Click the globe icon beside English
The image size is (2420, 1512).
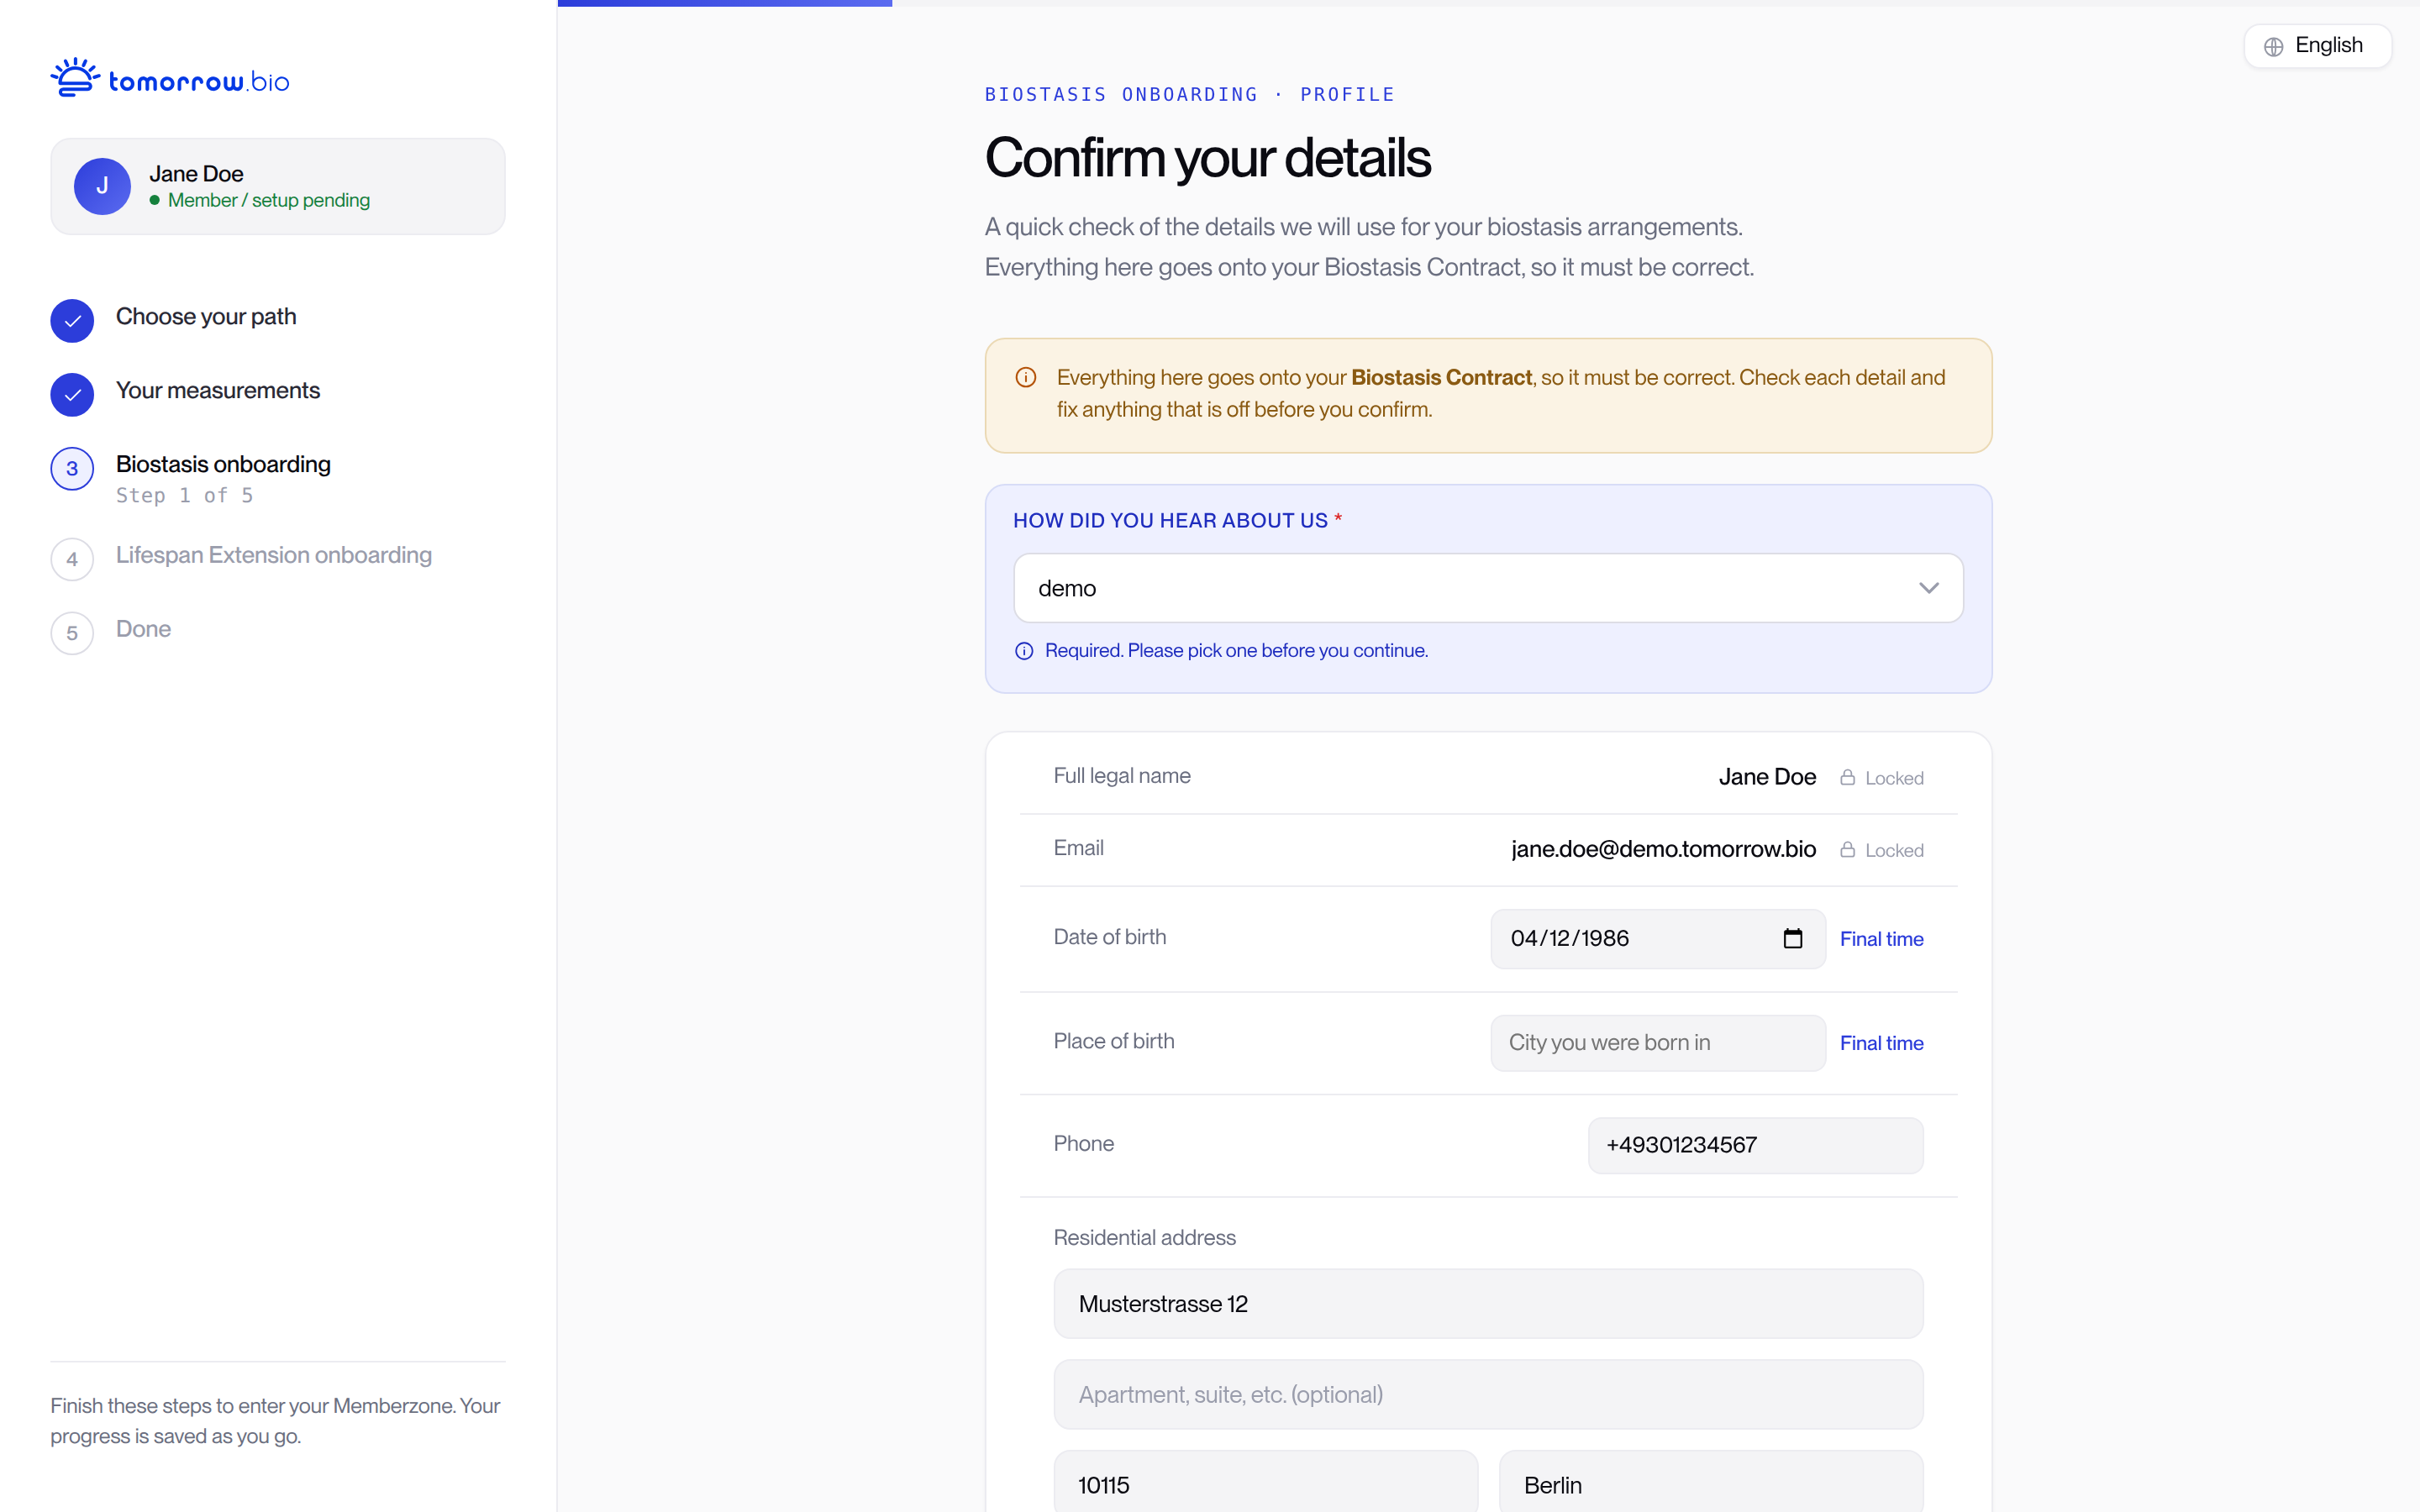tap(2274, 46)
